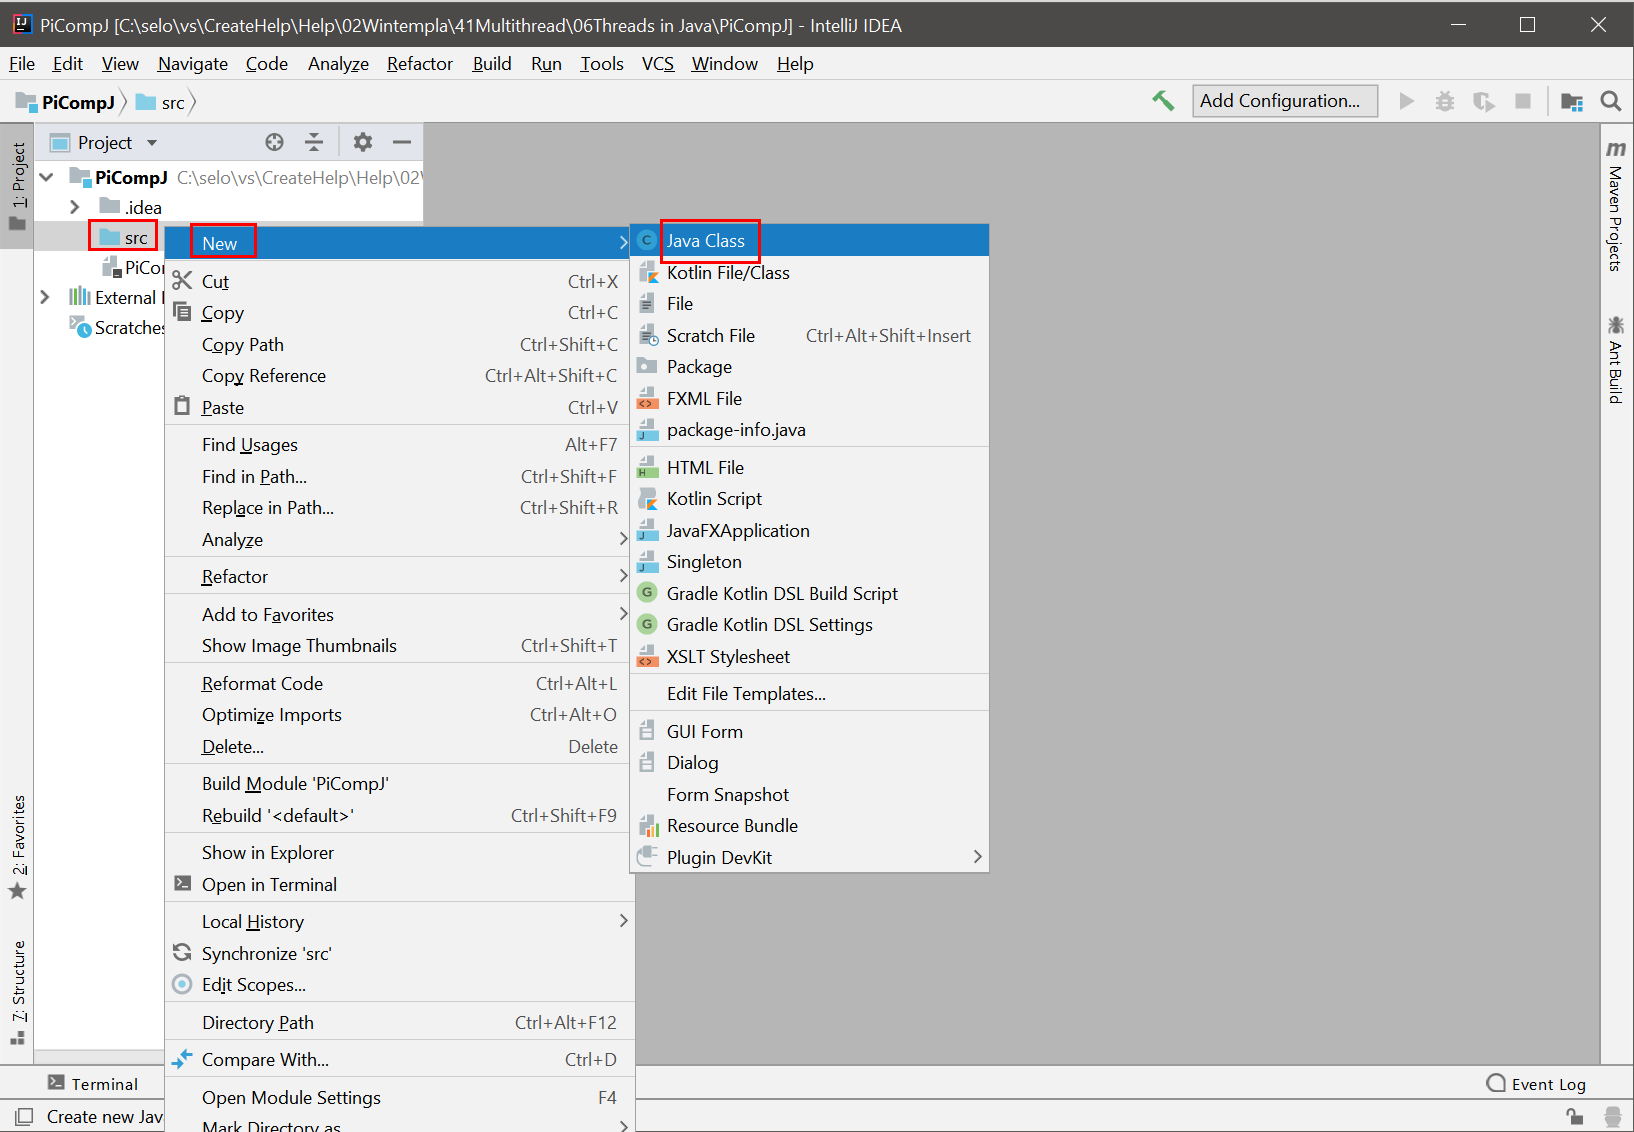
Task: Choose Gradle Kotlin DSL Settings
Action: 809,625
